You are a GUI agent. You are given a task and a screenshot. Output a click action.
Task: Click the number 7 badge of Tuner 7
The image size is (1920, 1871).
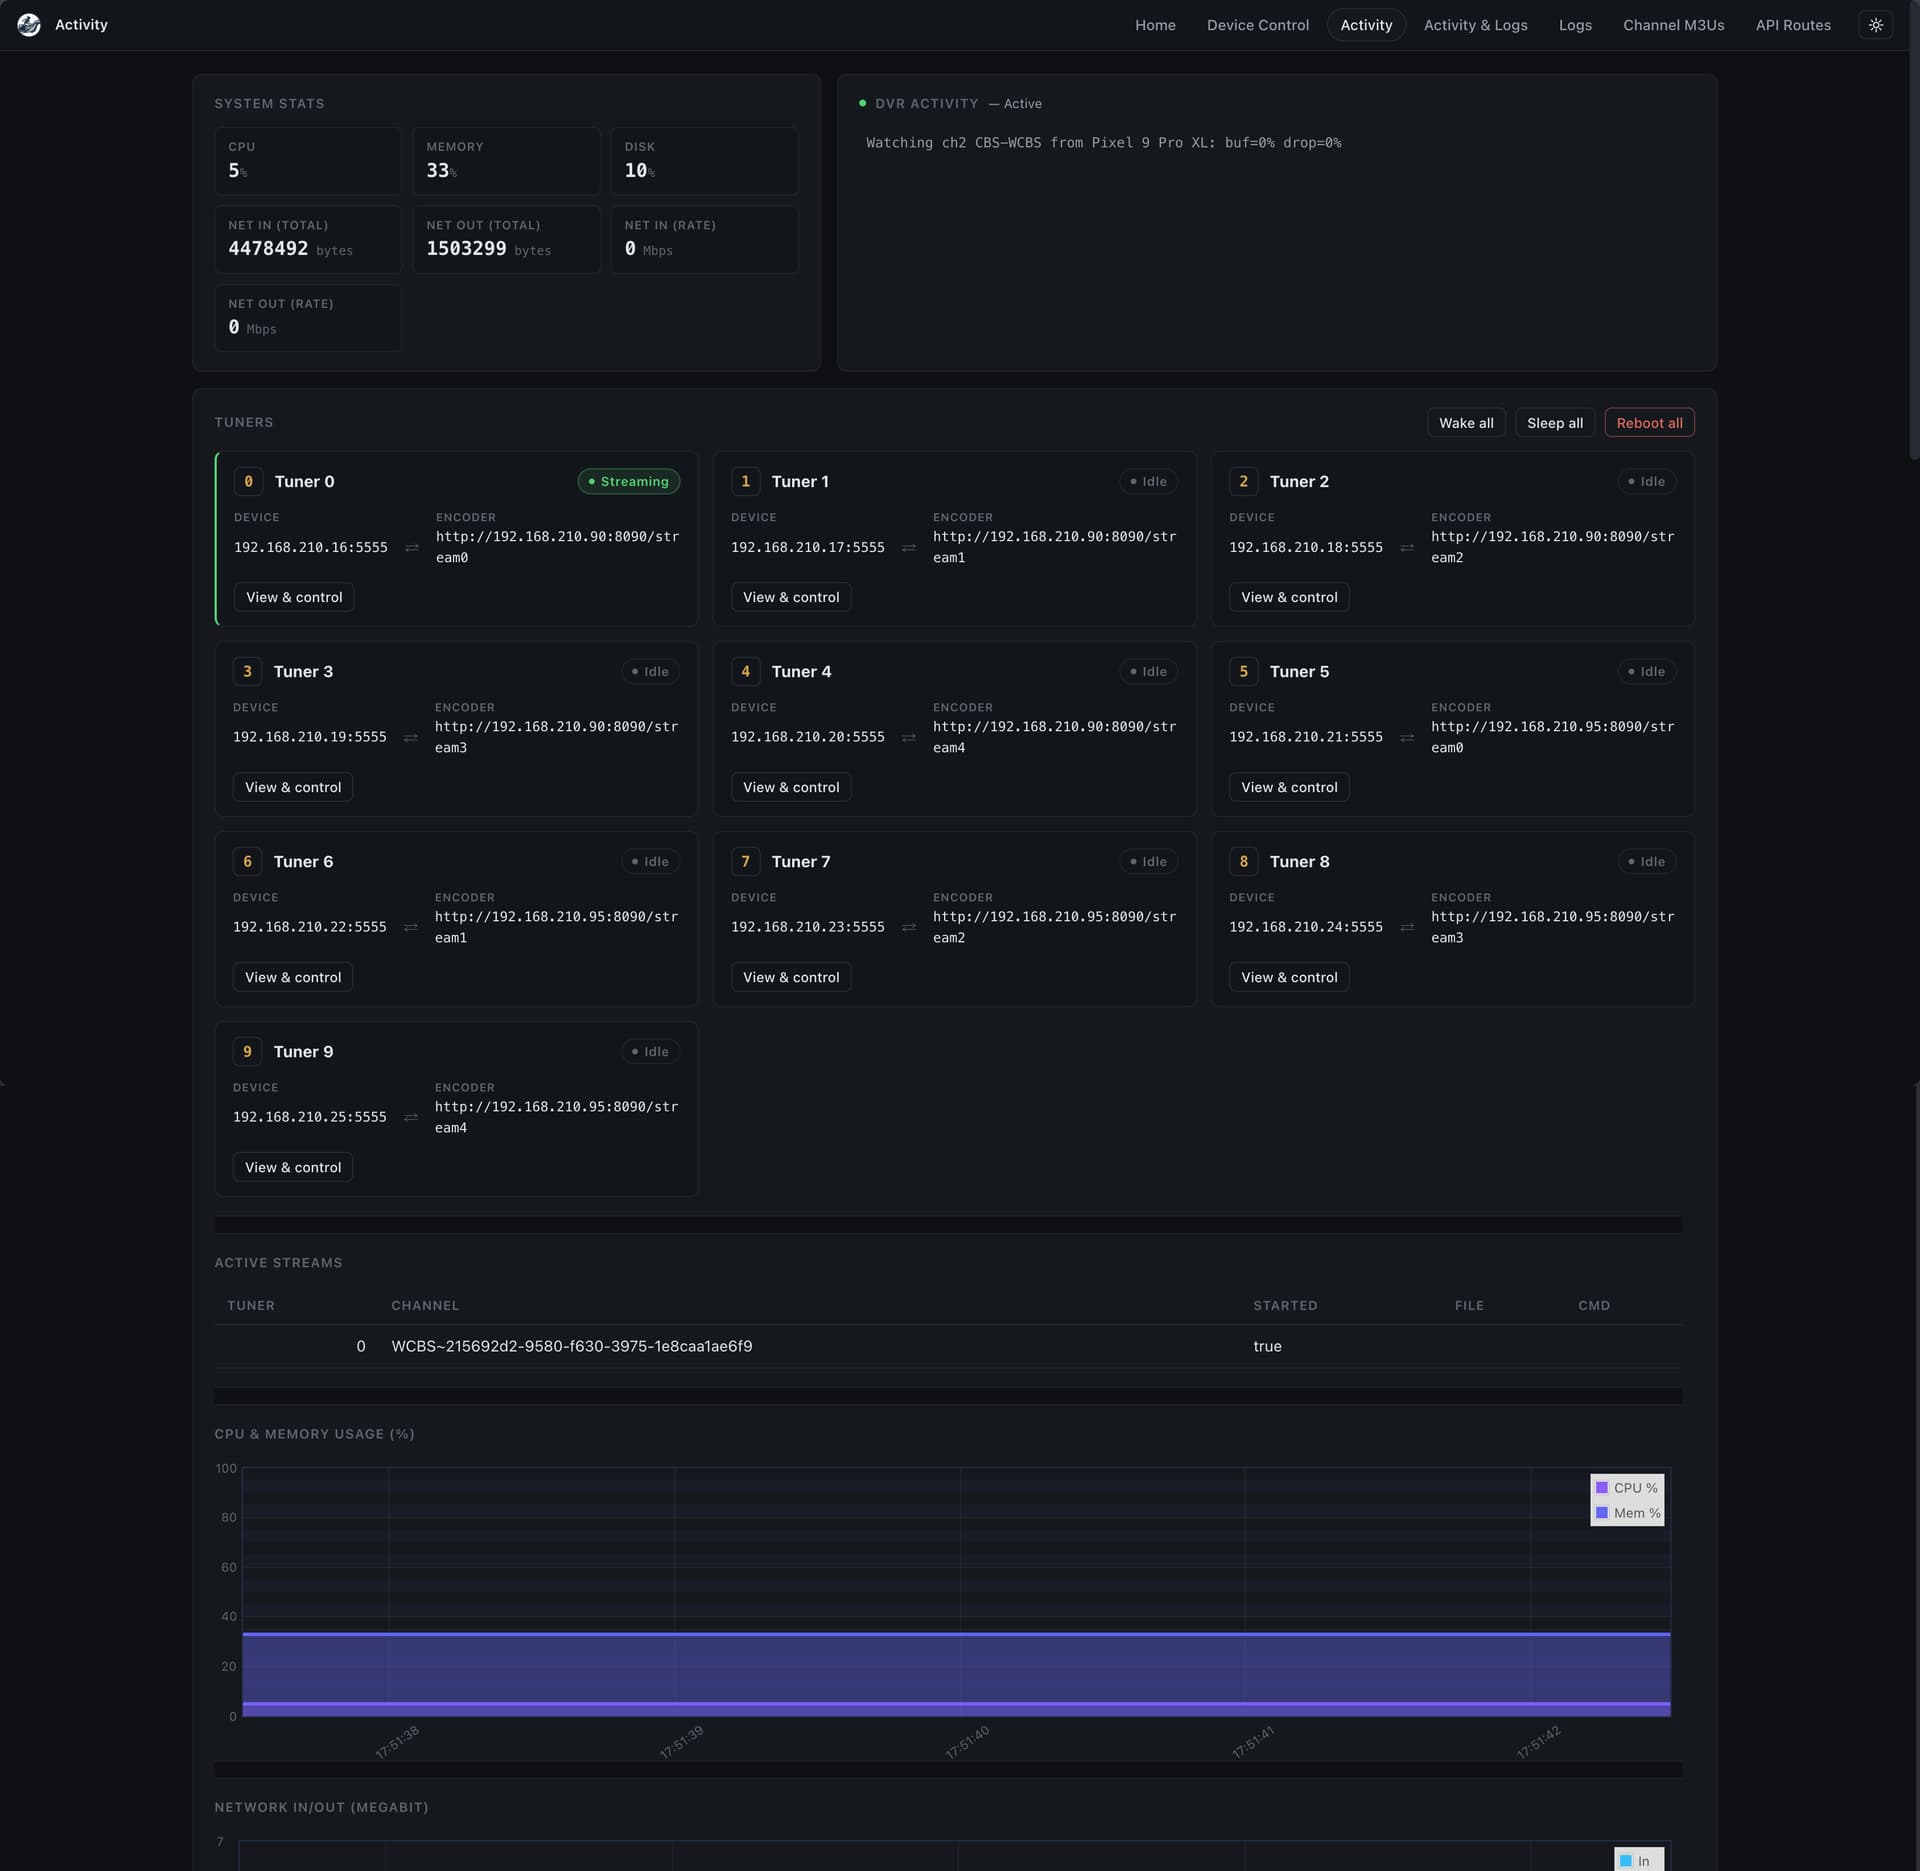tap(745, 861)
